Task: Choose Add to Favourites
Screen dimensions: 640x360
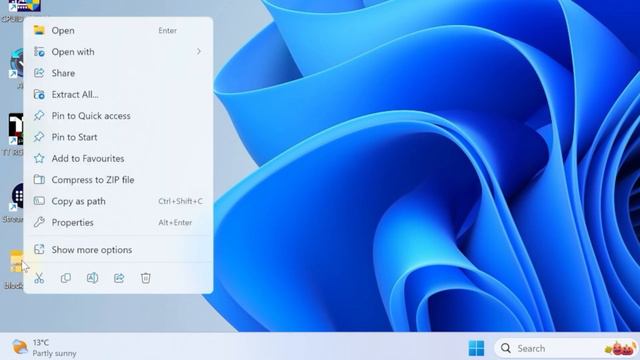Action: (118, 158)
